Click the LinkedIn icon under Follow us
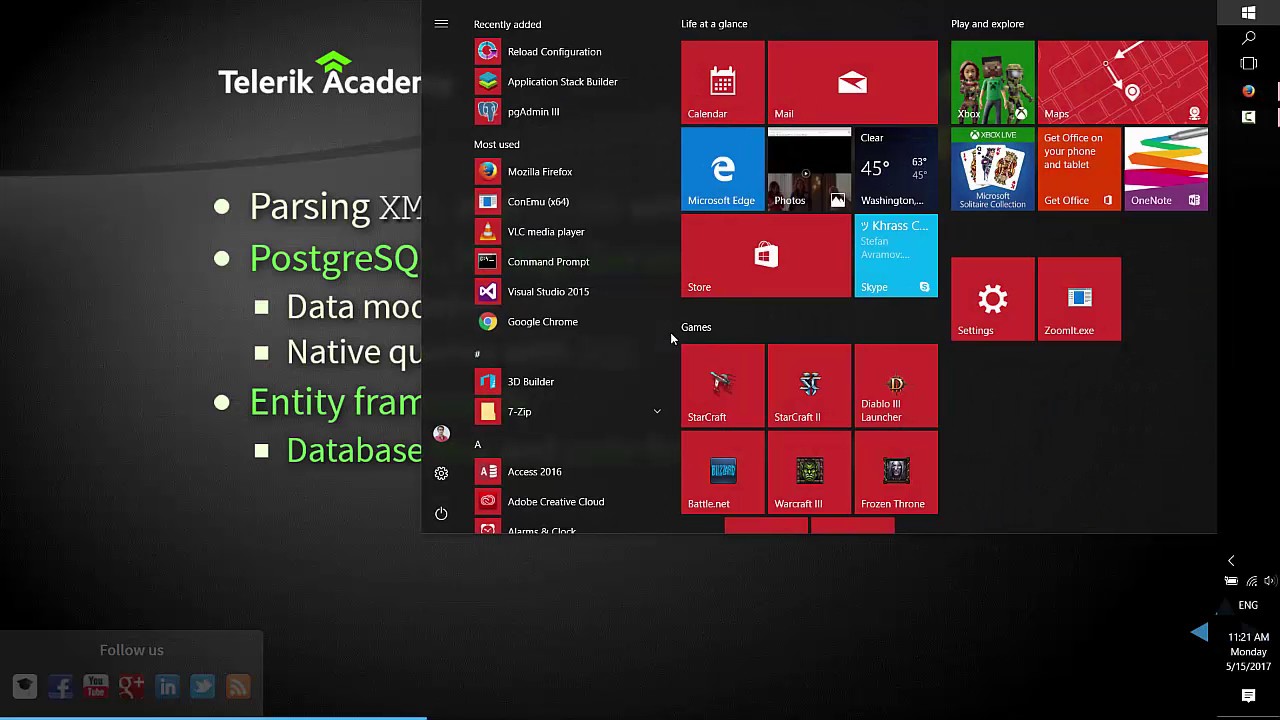 (x=167, y=686)
